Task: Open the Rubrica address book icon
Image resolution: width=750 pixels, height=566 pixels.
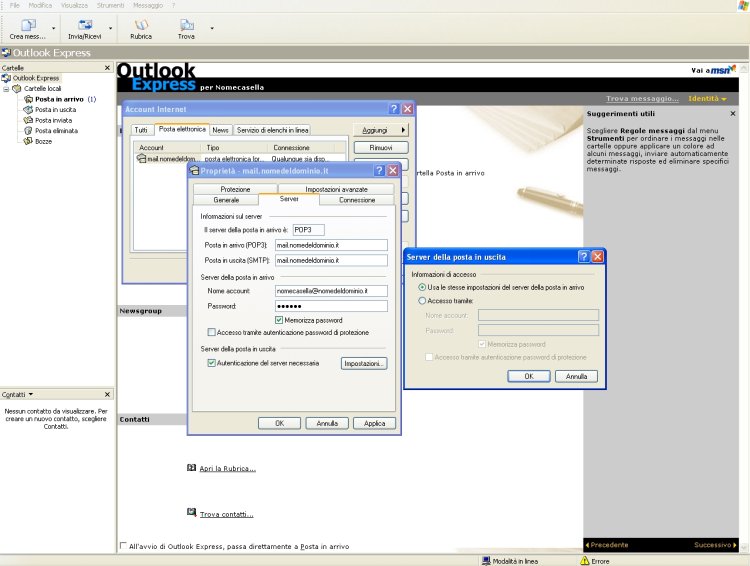Action: [141, 25]
